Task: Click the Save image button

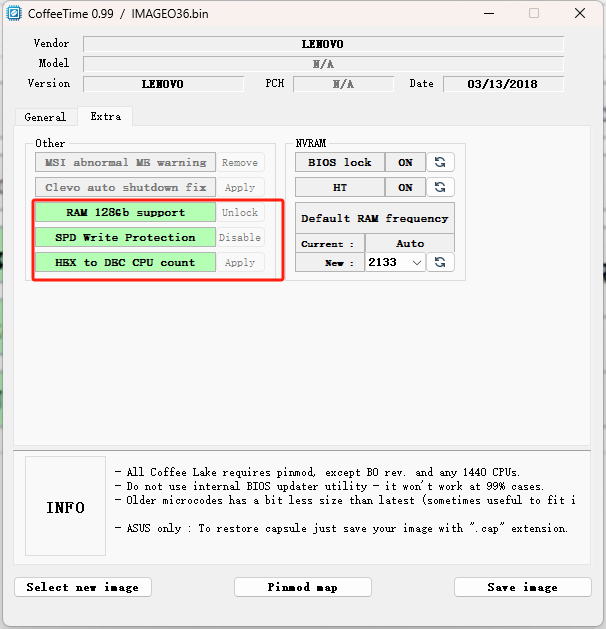Action: [x=522, y=587]
